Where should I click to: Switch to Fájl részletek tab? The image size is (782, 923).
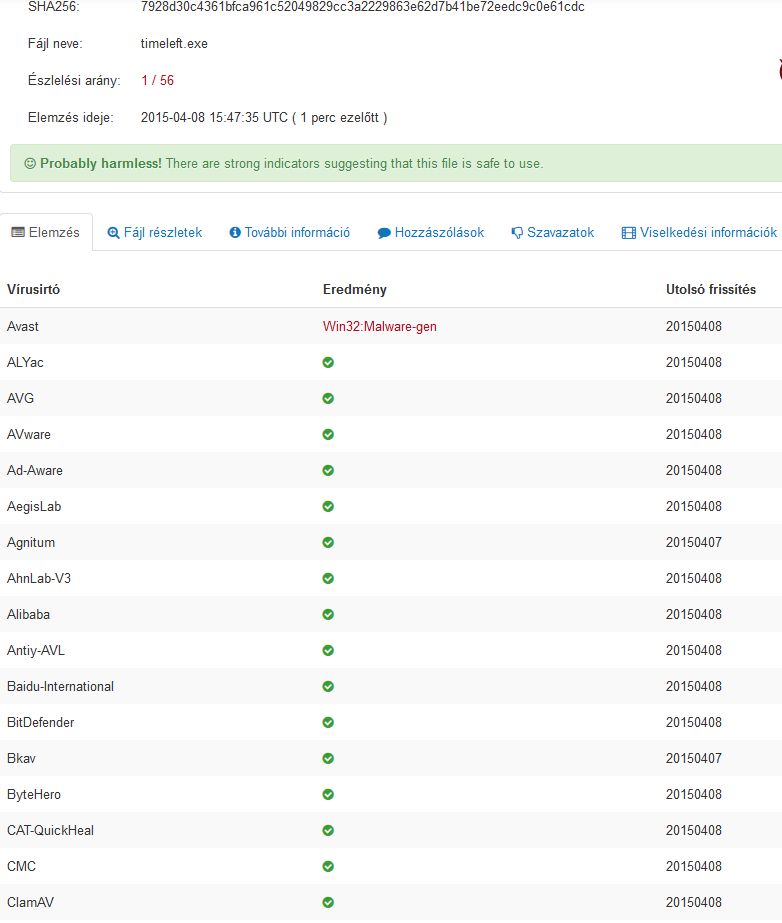[154, 233]
